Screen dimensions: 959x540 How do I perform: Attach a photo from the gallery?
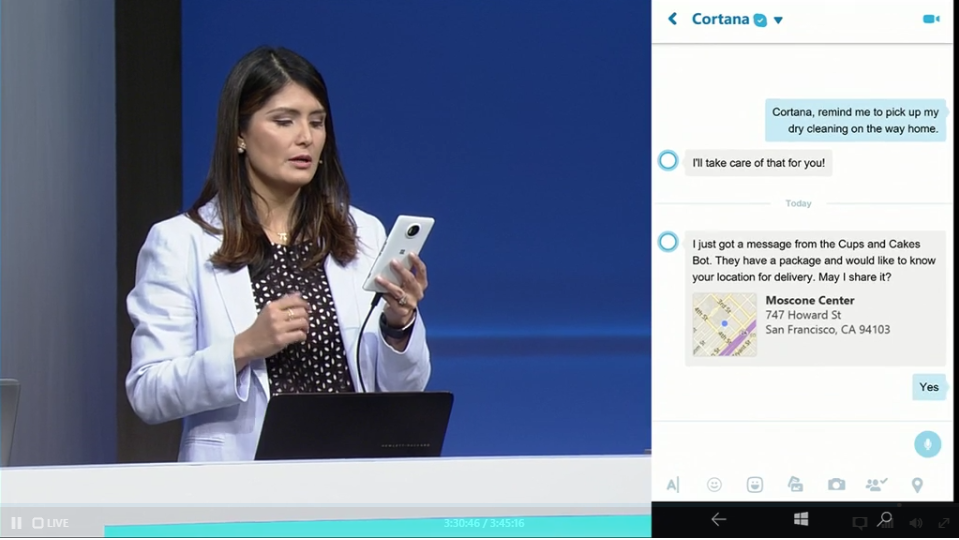pyautogui.click(x=795, y=485)
